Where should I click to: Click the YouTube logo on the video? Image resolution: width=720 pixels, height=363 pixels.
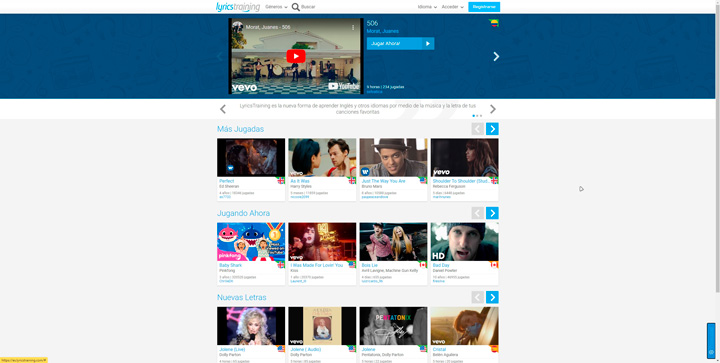pos(343,86)
